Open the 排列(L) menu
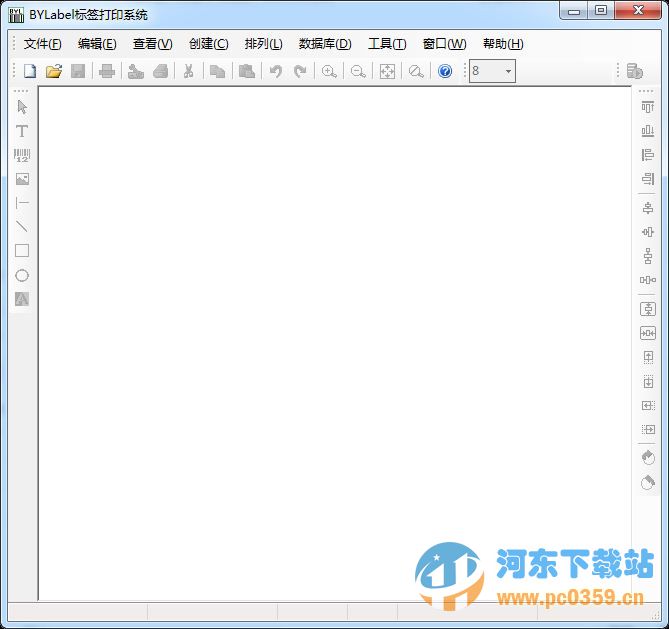Screen dimensions: 669x629 263,44
